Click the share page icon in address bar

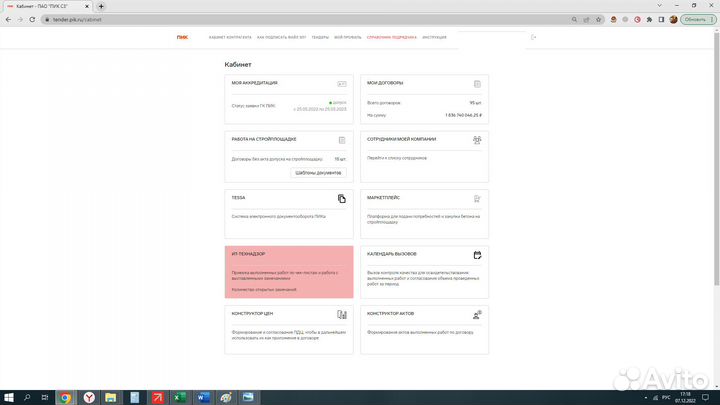click(586, 20)
